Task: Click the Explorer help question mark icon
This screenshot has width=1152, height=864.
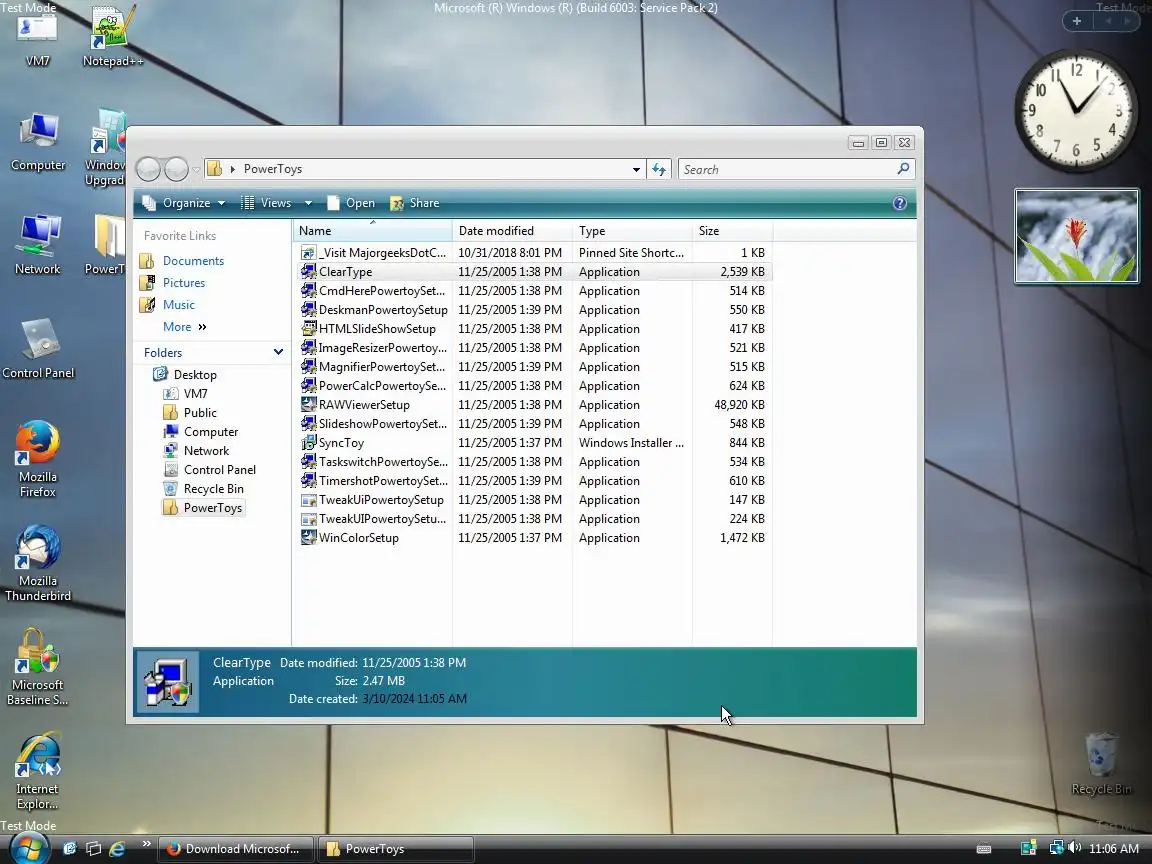Action: pyautogui.click(x=899, y=204)
